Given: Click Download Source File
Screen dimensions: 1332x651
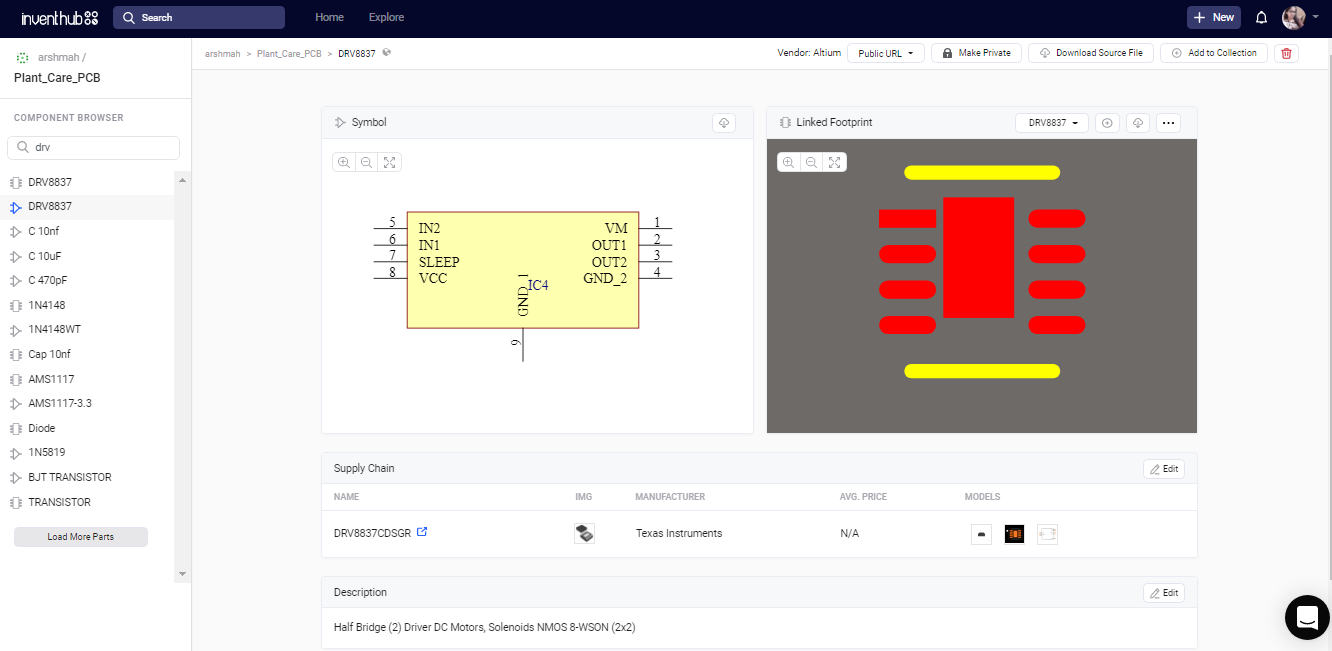Looking at the screenshot, I should tap(1091, 53).
